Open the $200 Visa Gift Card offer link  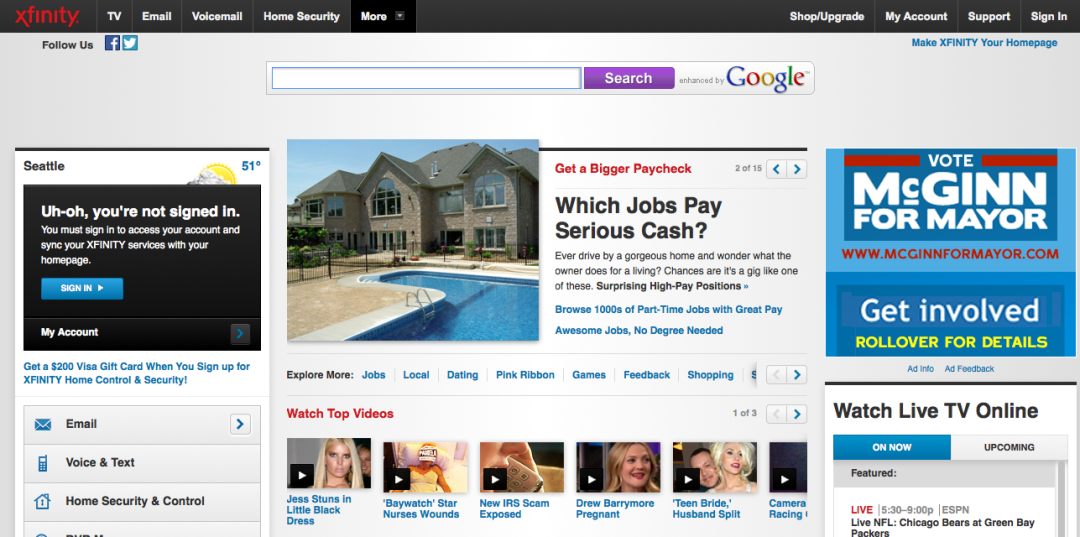[x=136, y=373]
